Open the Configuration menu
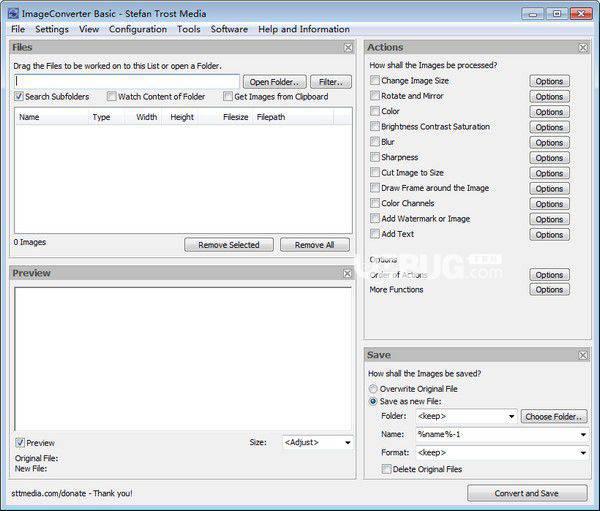Screen dimensions: 600x511 [138, 29]
